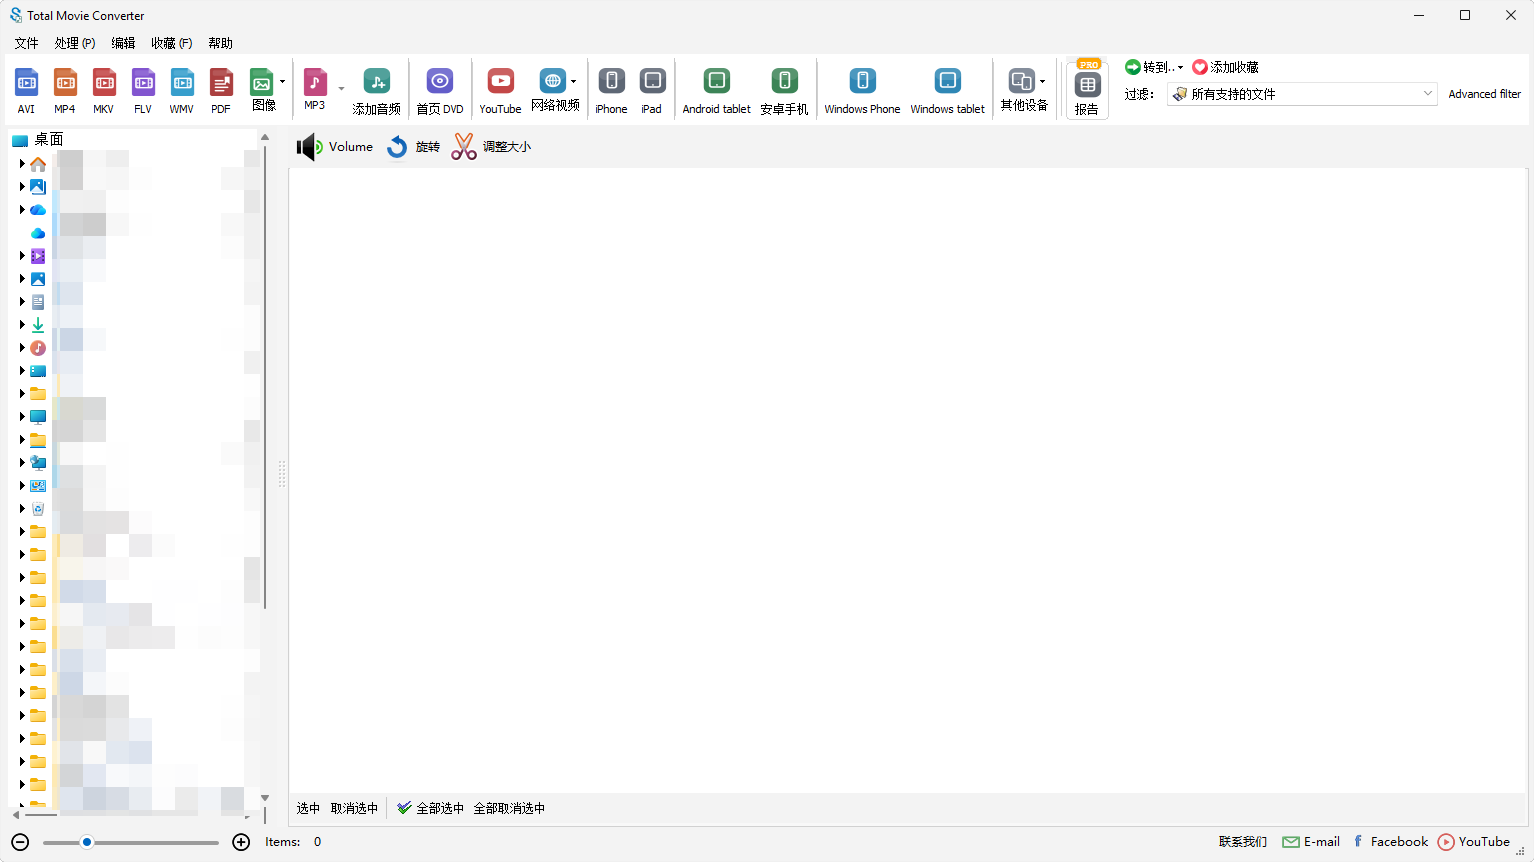Select MKV conversion icon
Screen dimensions: 1534x862
(104, 91)
